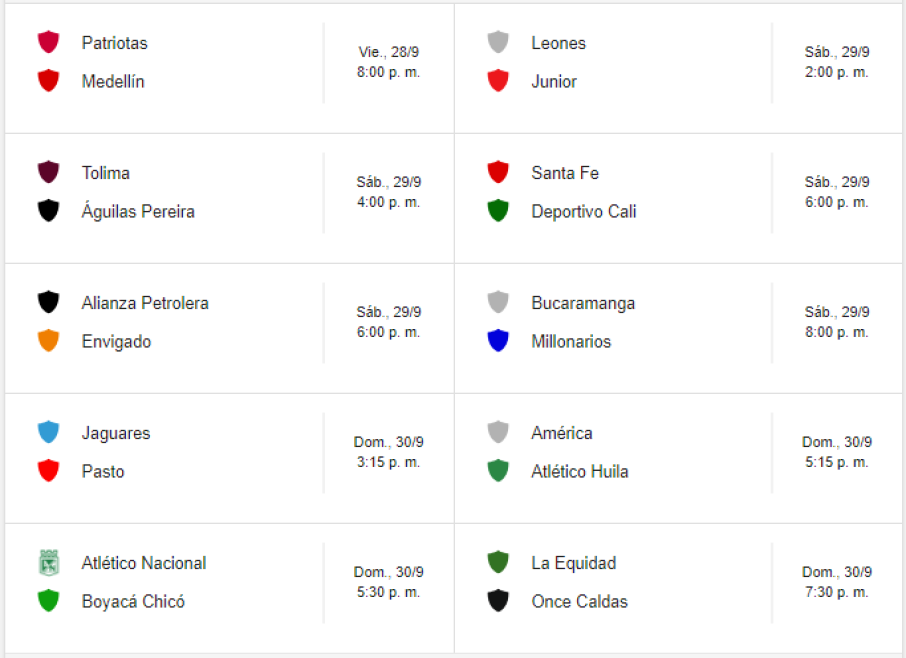Screen dimensions: 906x658
Task: Click the Deportivo Cali green shield
Action: [497, 211]
